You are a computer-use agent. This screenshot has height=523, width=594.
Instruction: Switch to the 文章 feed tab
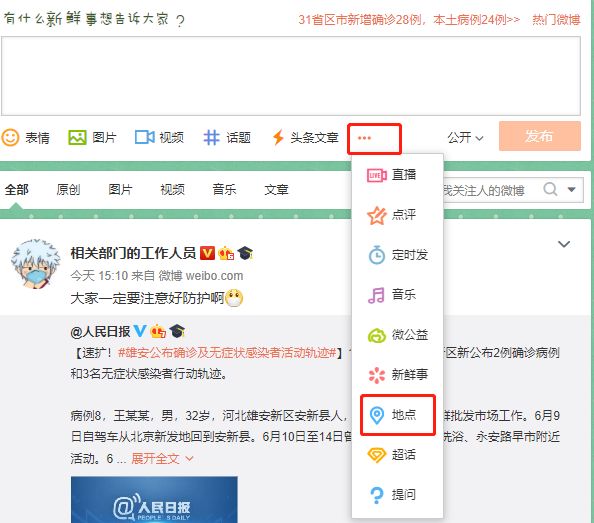point(276,189)
